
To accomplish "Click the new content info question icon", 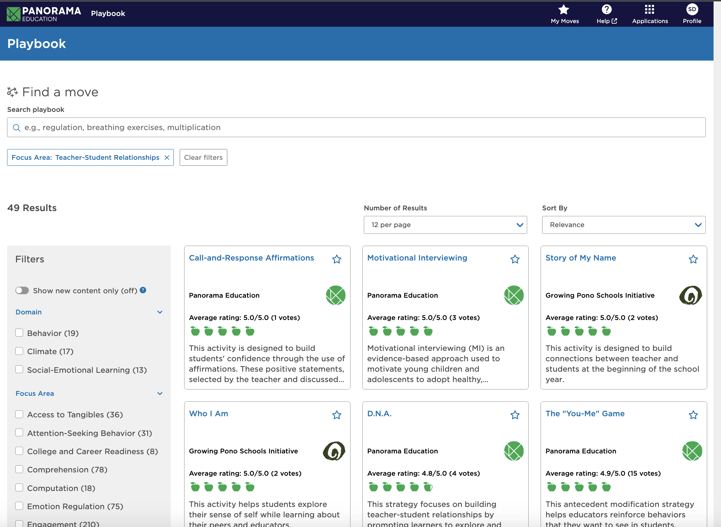I will tap(143, 290).
